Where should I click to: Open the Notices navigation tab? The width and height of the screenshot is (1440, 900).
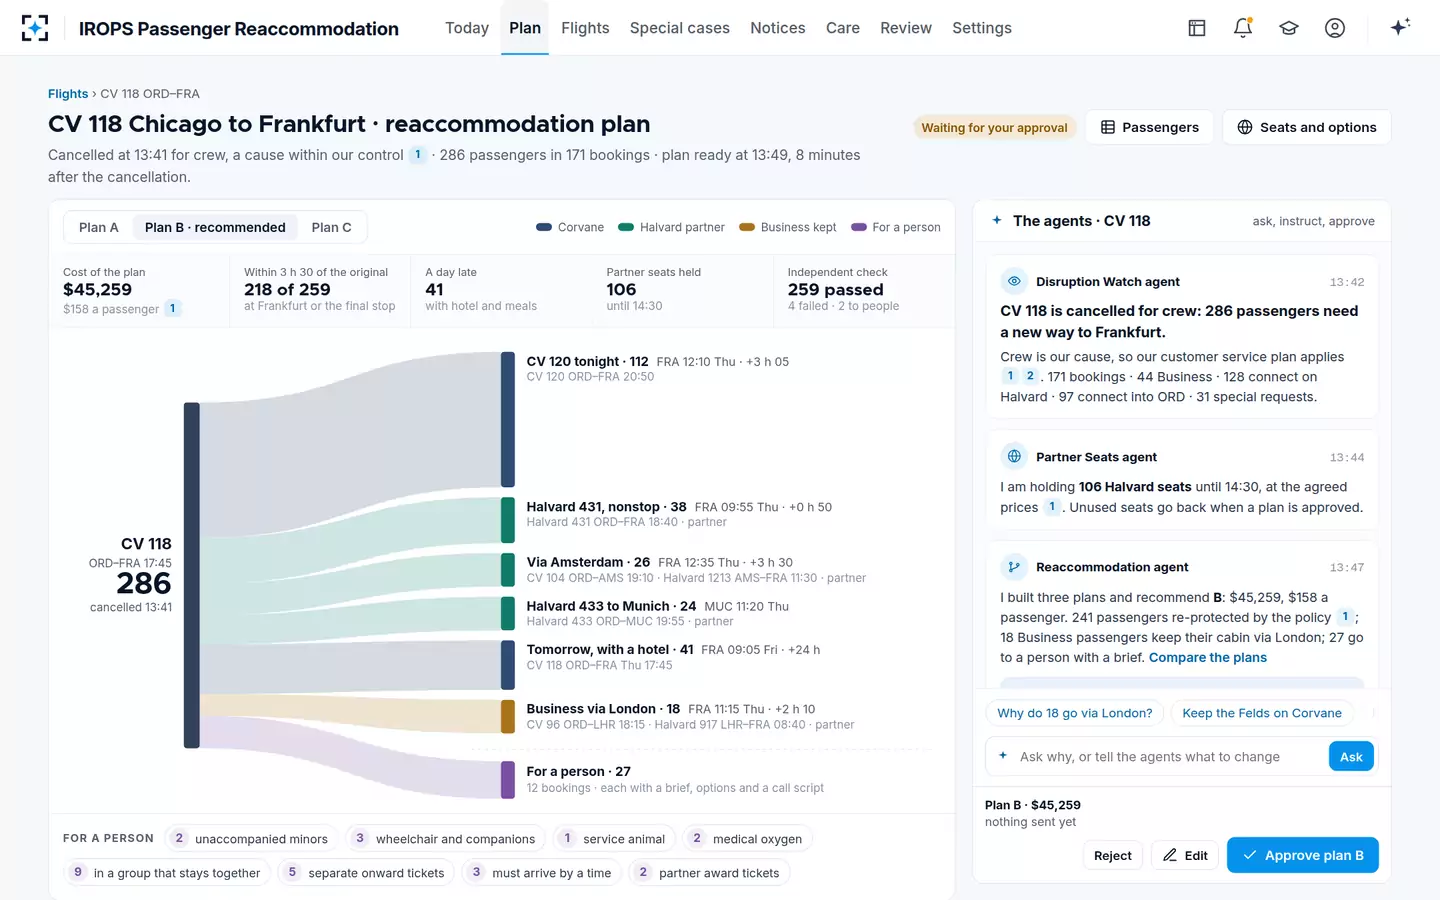coord(778,28)
